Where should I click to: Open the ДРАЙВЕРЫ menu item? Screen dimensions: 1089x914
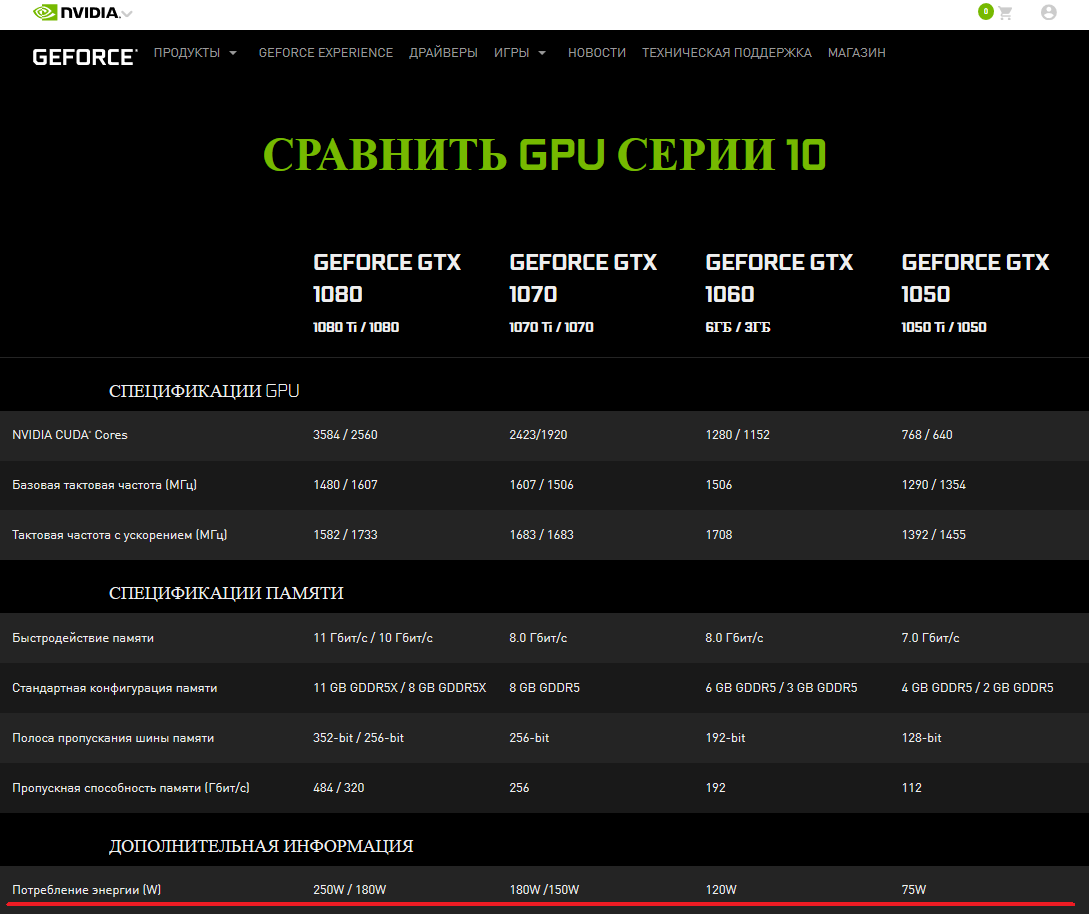(443, 53)
